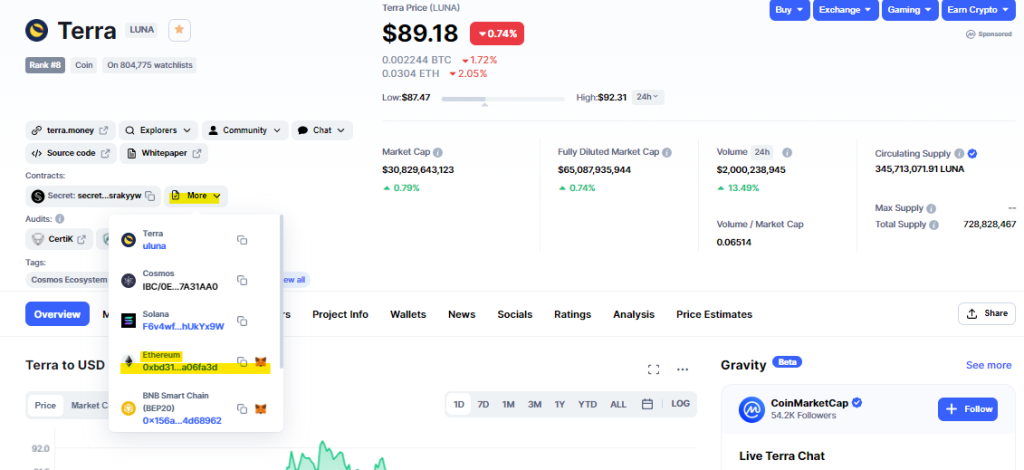
Task: Click the low-high price range slider
Action: pyautogui.click(x=503, y=99)
